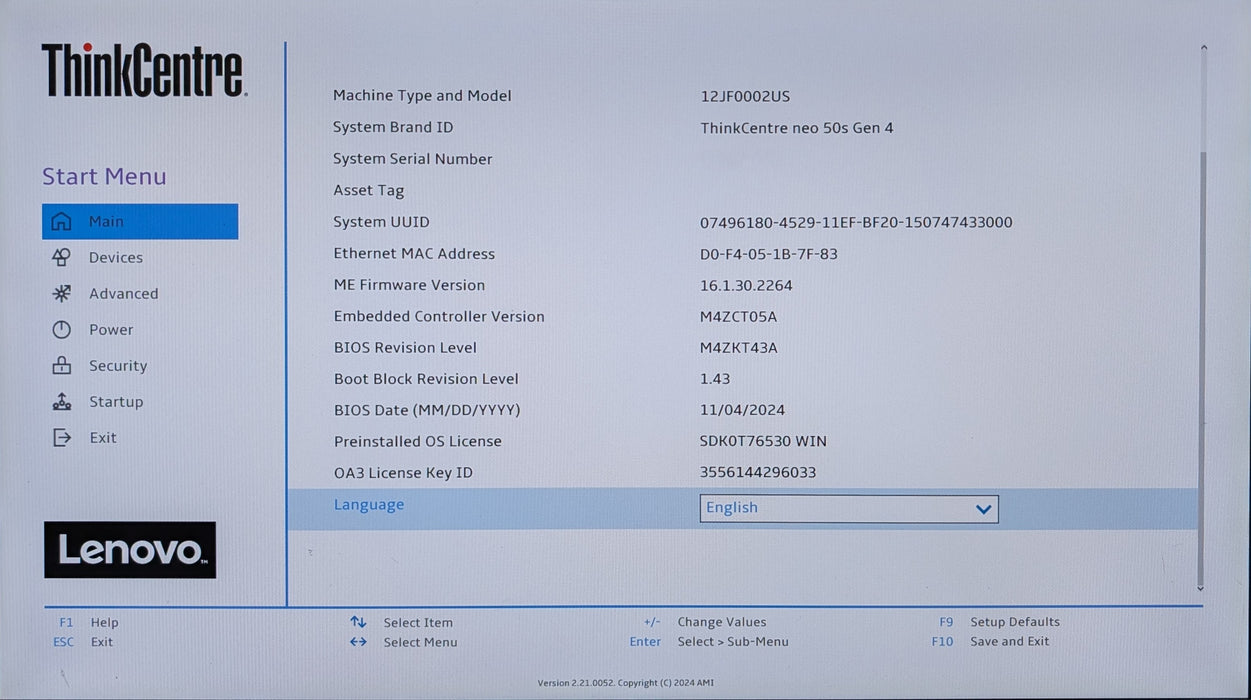The image size is (1251, 700).
Task: Select the Language setting label
Action: click(369, 505)
